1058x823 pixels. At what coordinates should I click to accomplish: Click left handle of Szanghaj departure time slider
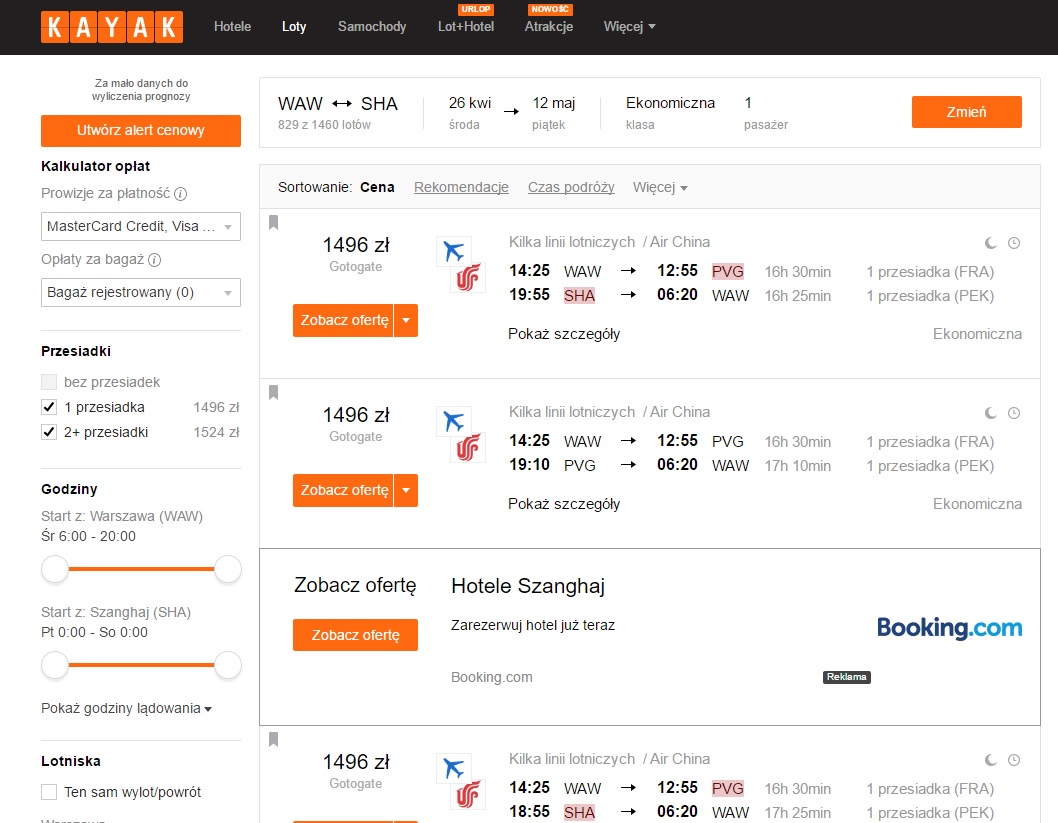(55, 664)
